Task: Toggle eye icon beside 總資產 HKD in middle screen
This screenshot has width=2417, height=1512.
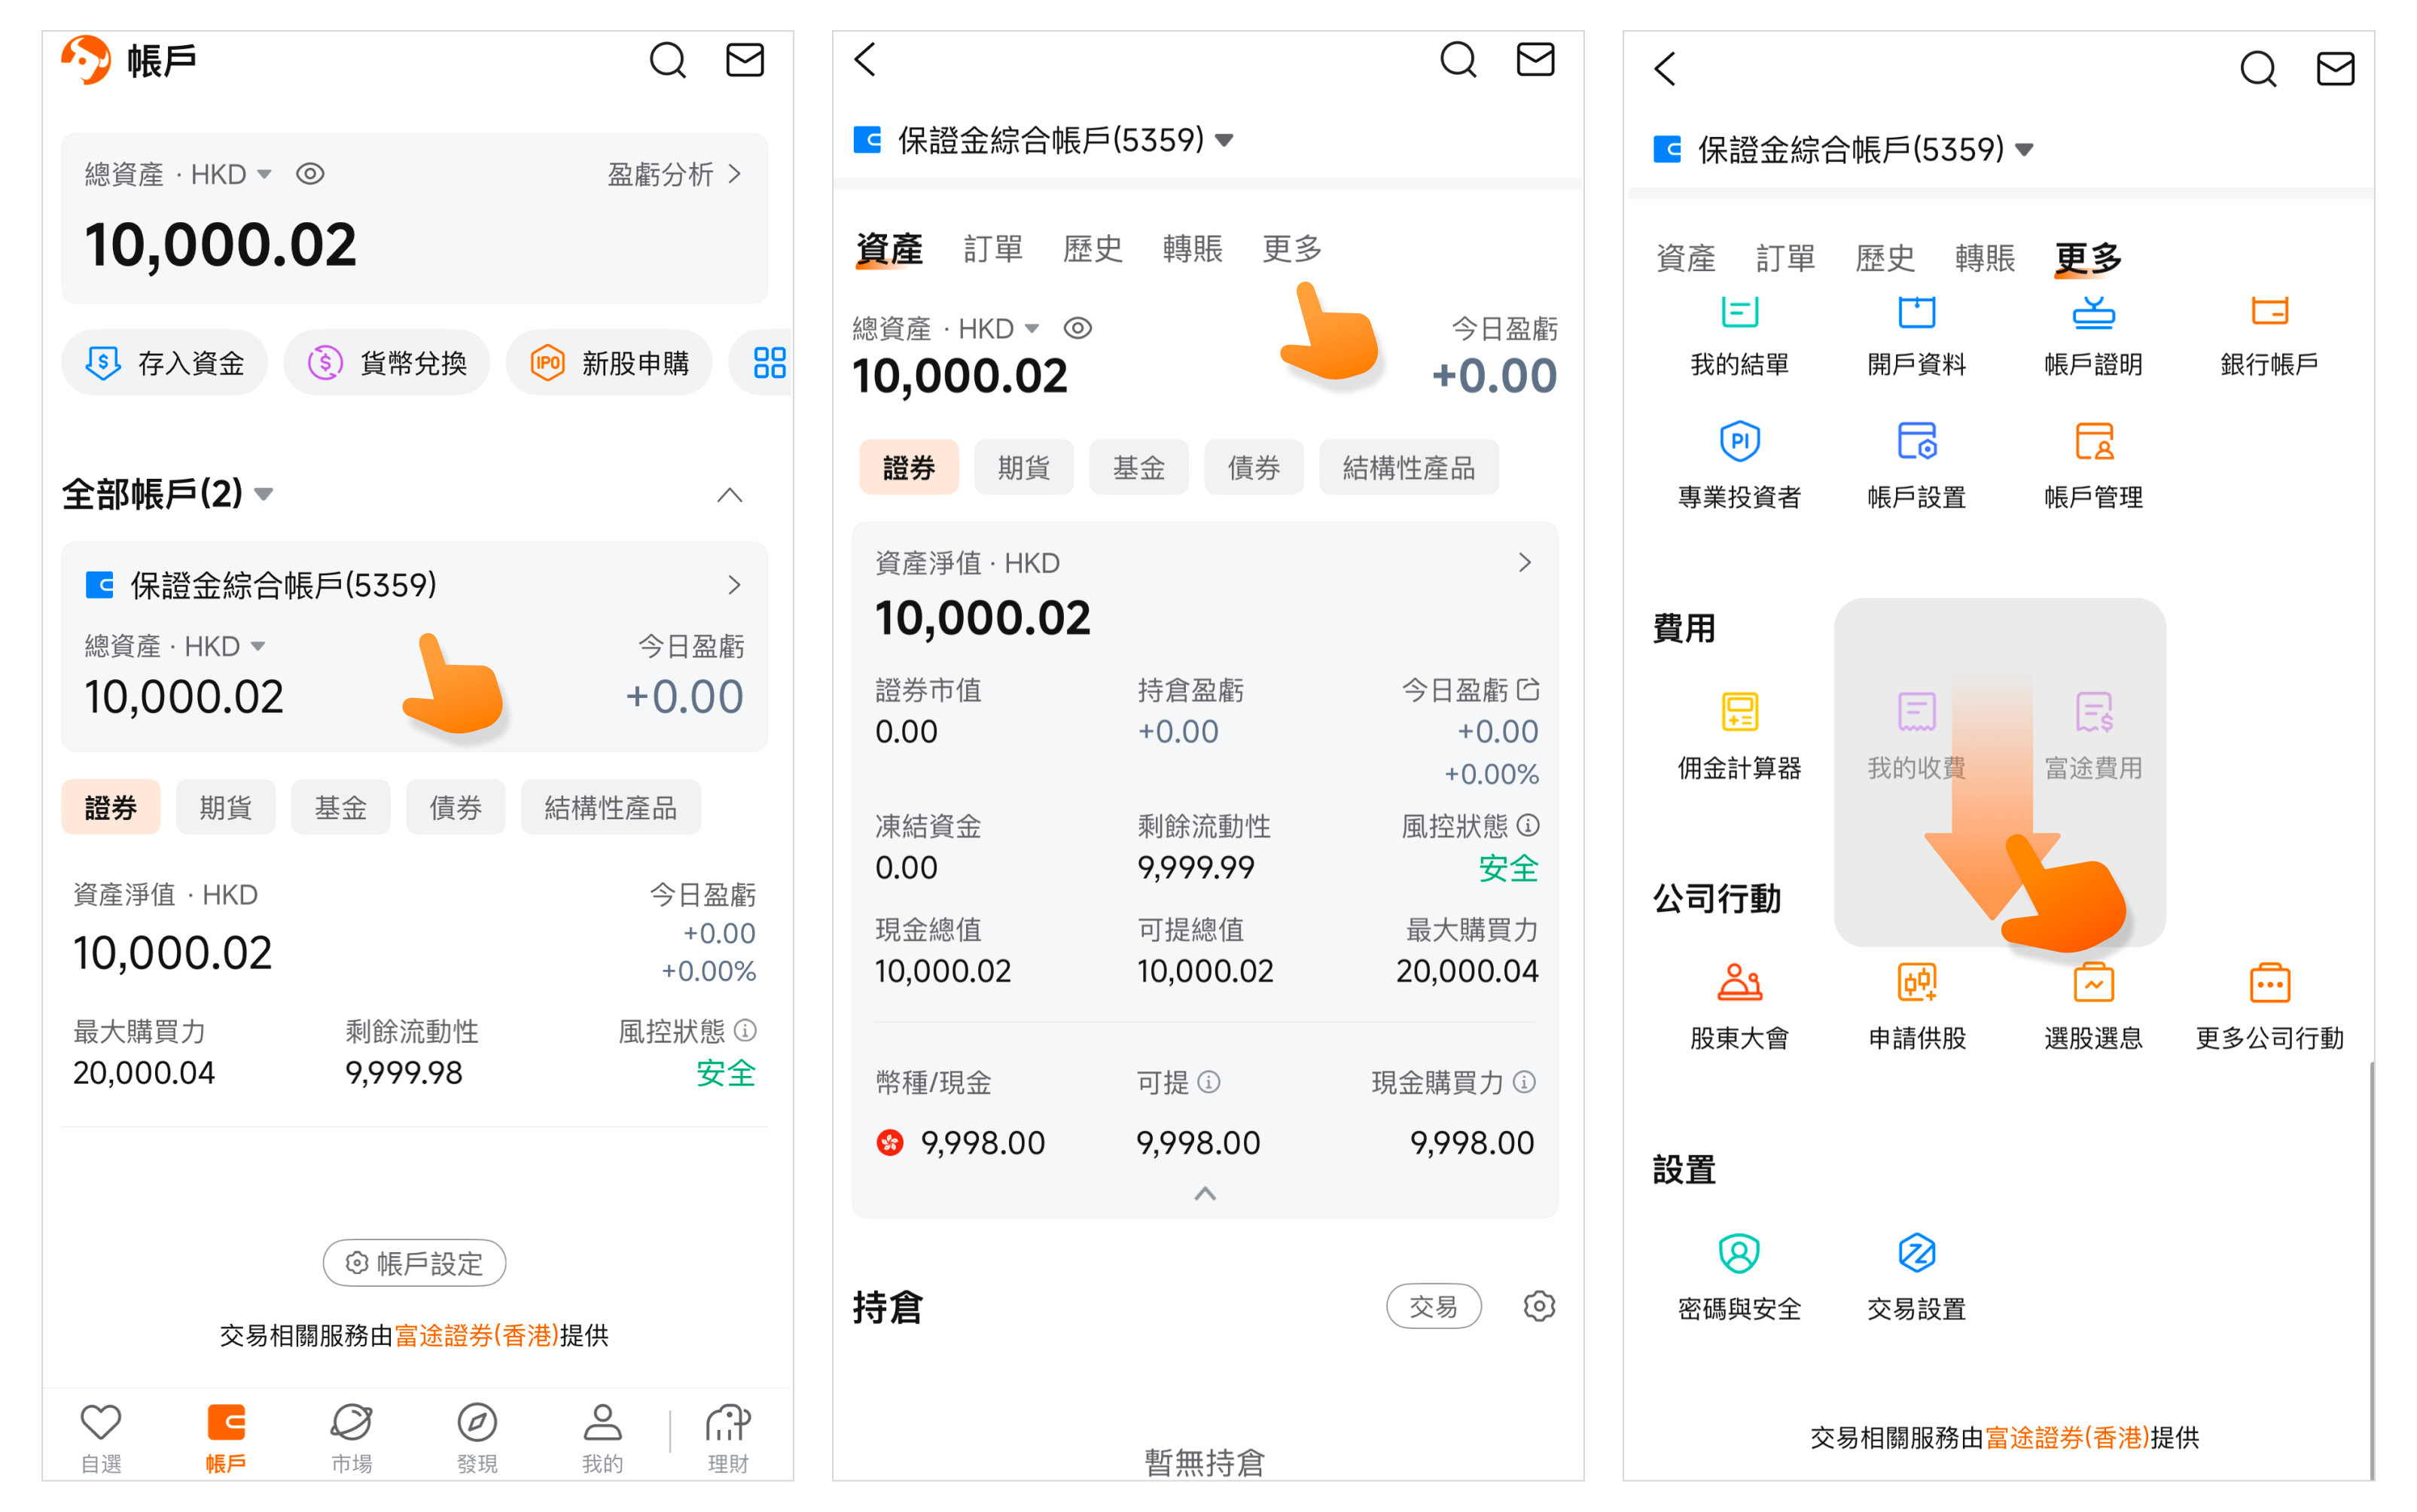Action: coord(1077,328)
